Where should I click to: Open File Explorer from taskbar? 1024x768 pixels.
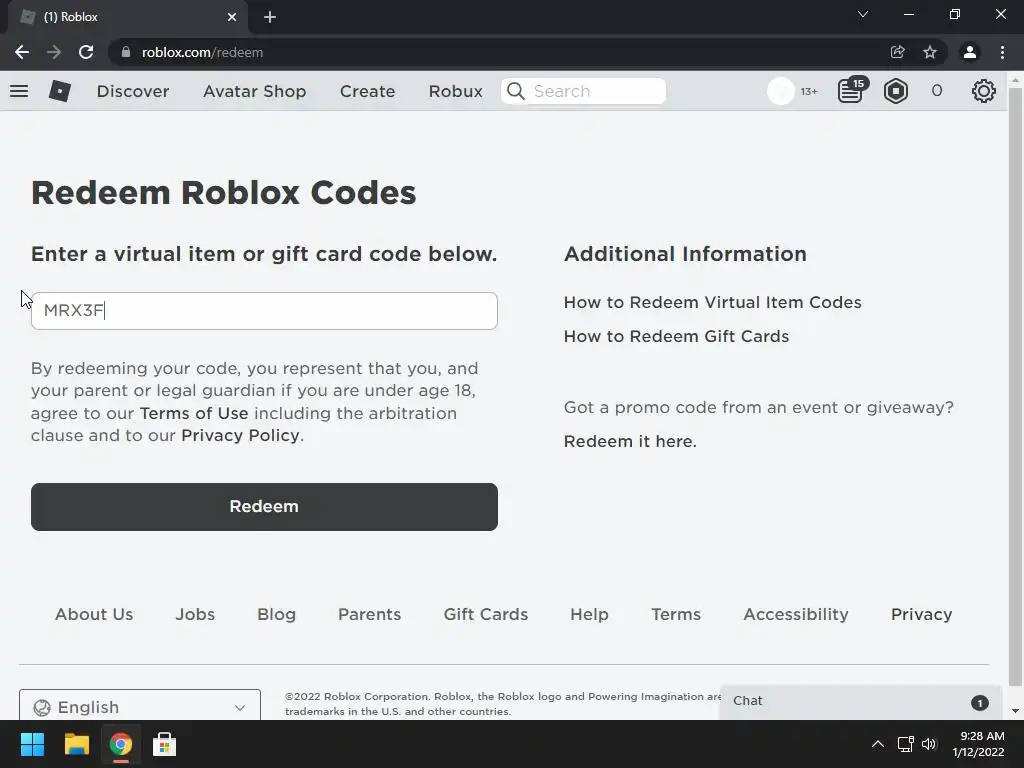coord(76,744)
